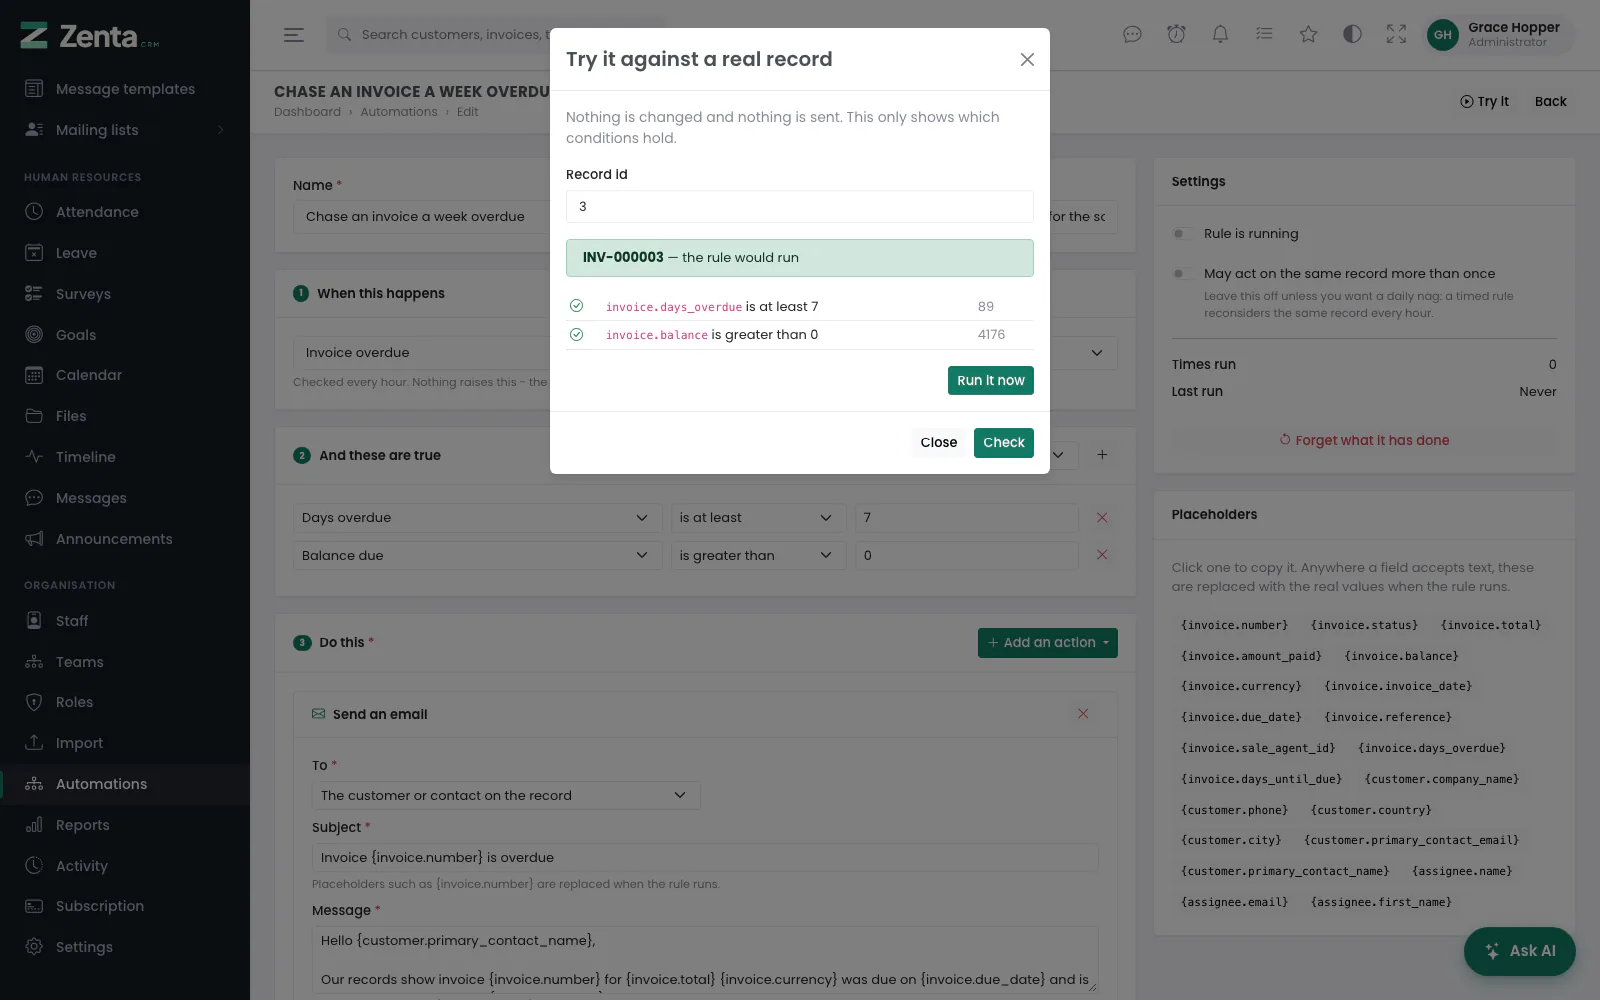
Task: Click the Staff sidebar icon
Action: [34, 621]
